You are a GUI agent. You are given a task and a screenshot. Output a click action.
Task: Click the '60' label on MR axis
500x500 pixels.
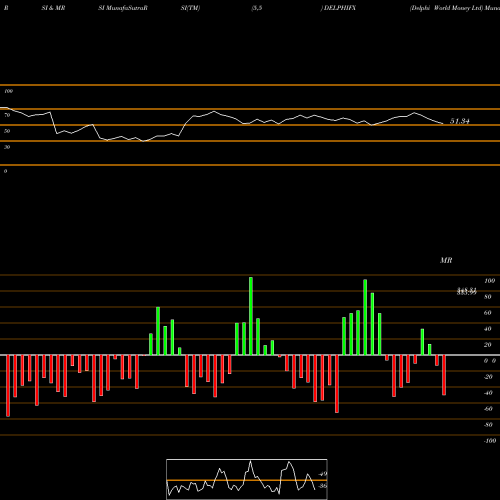(x=488, y=313)
